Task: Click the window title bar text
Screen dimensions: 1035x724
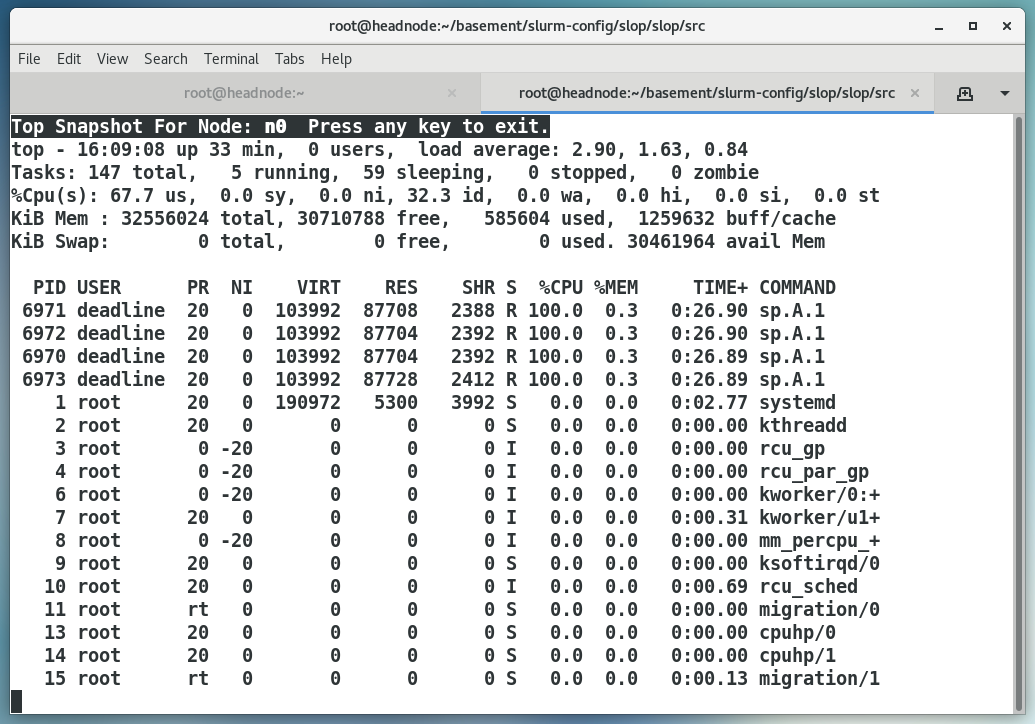Action: click(x=517, y=26)
